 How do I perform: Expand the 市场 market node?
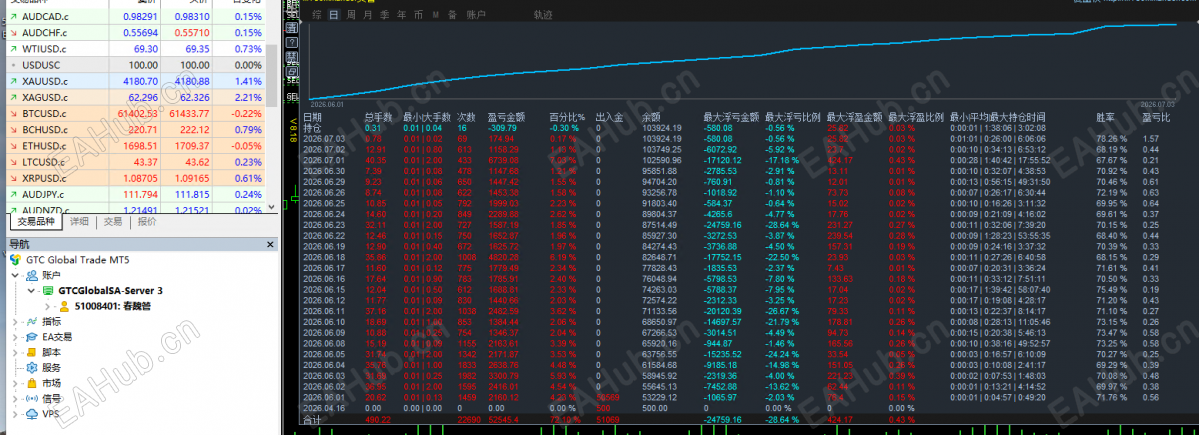coord(15,383)
